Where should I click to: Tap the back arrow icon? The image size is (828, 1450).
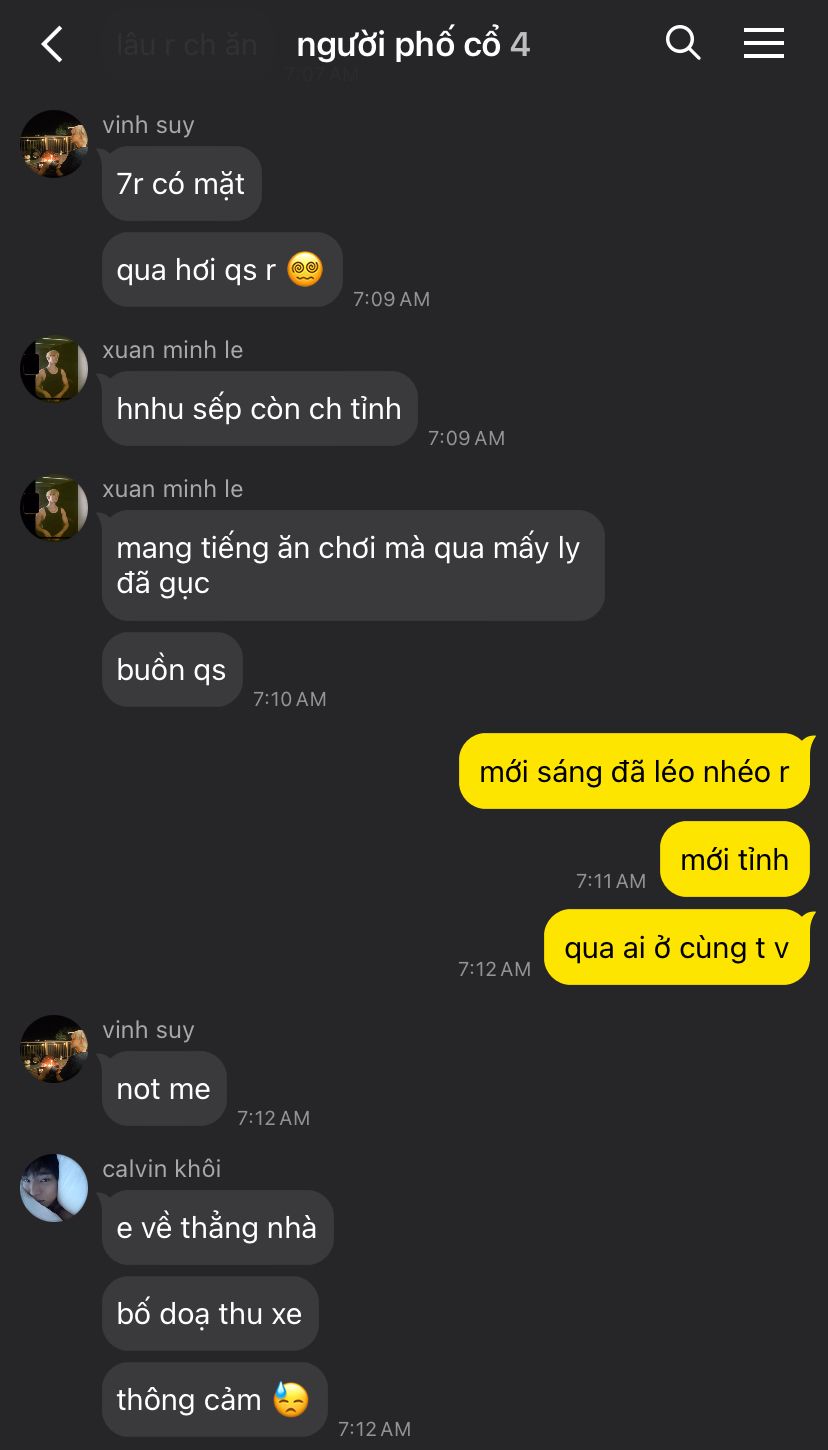click(52, 44)
